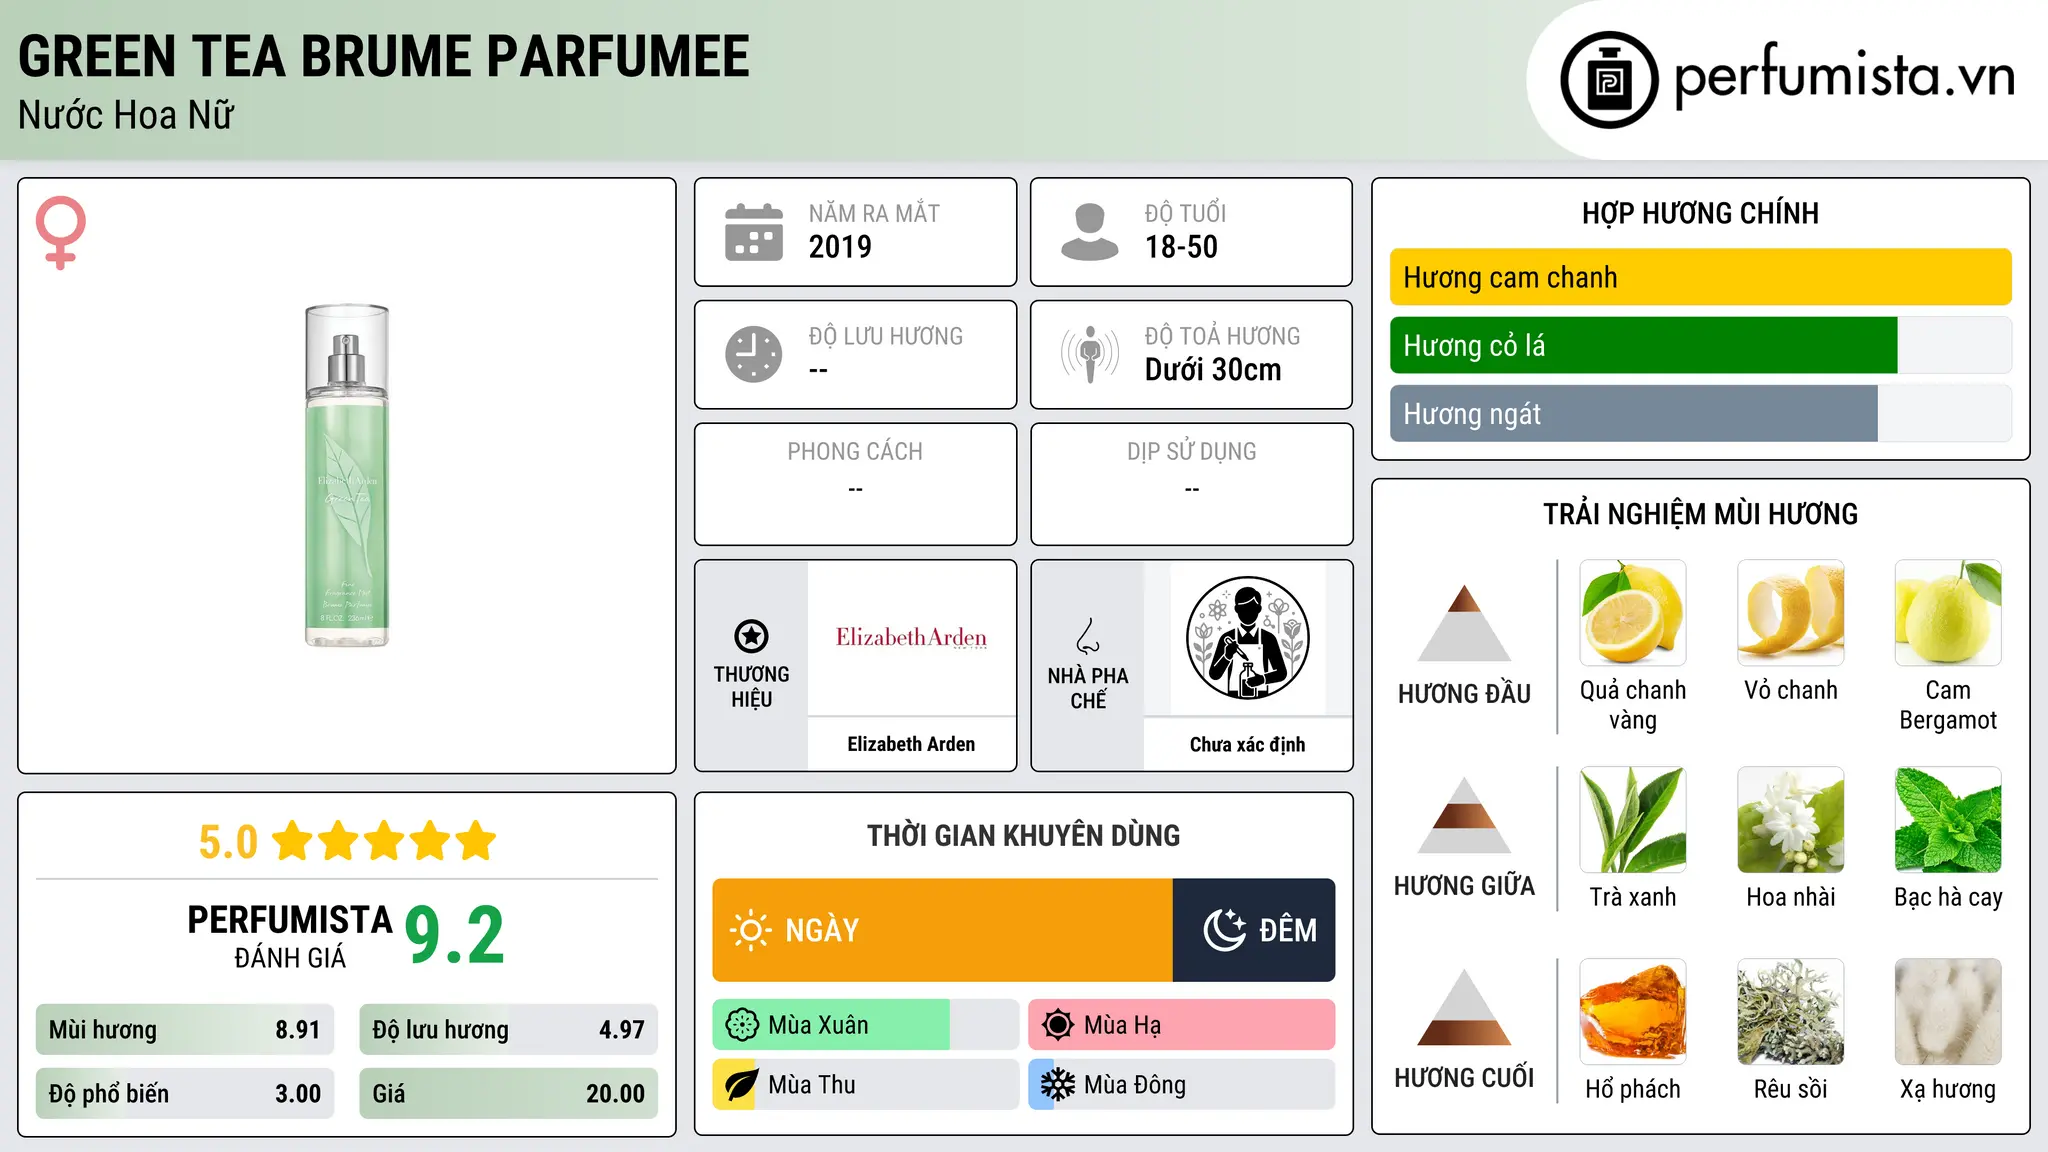
Task: Click the Mùa Xuân season bar
Action: [865, 1025]
